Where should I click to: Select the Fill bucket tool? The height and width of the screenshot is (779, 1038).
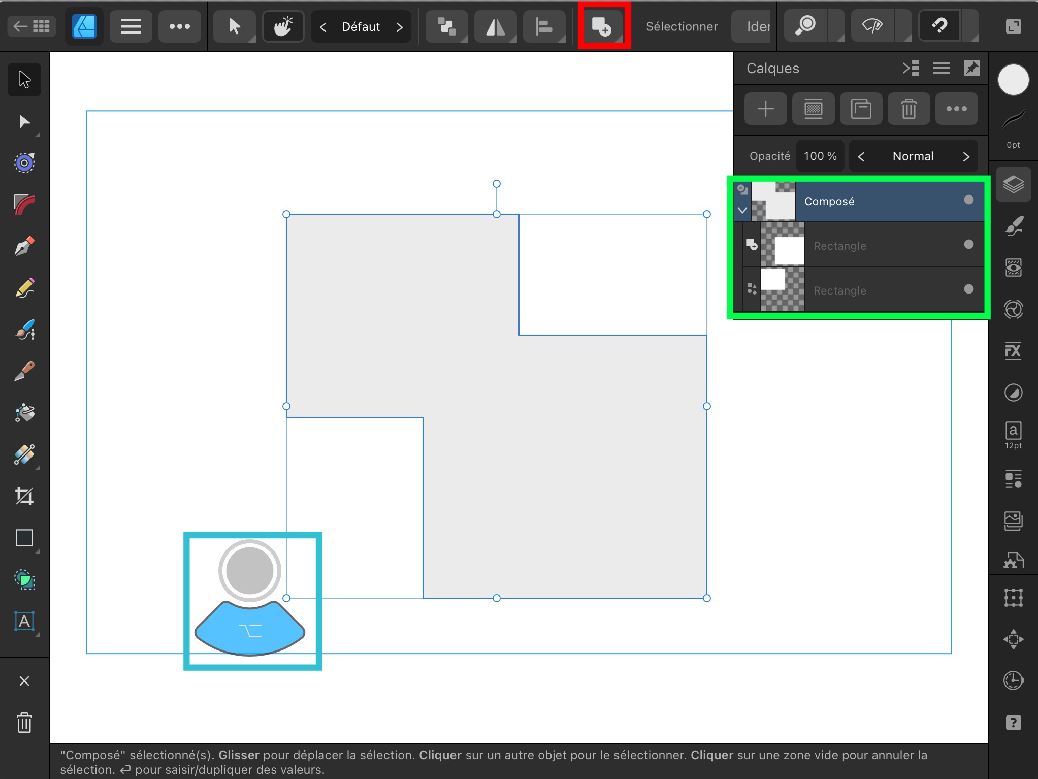[24, 413]
